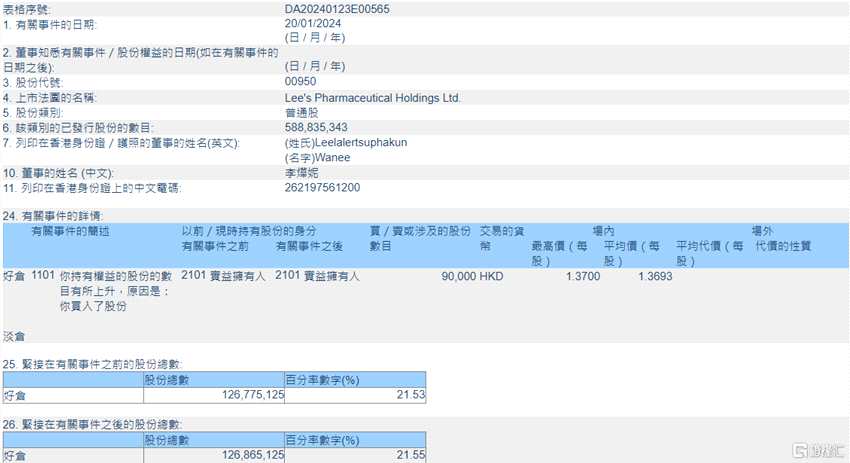This screenshot has height=463, width=850.
Task: Click highest price value 1.3700
Action: [583, 276]
